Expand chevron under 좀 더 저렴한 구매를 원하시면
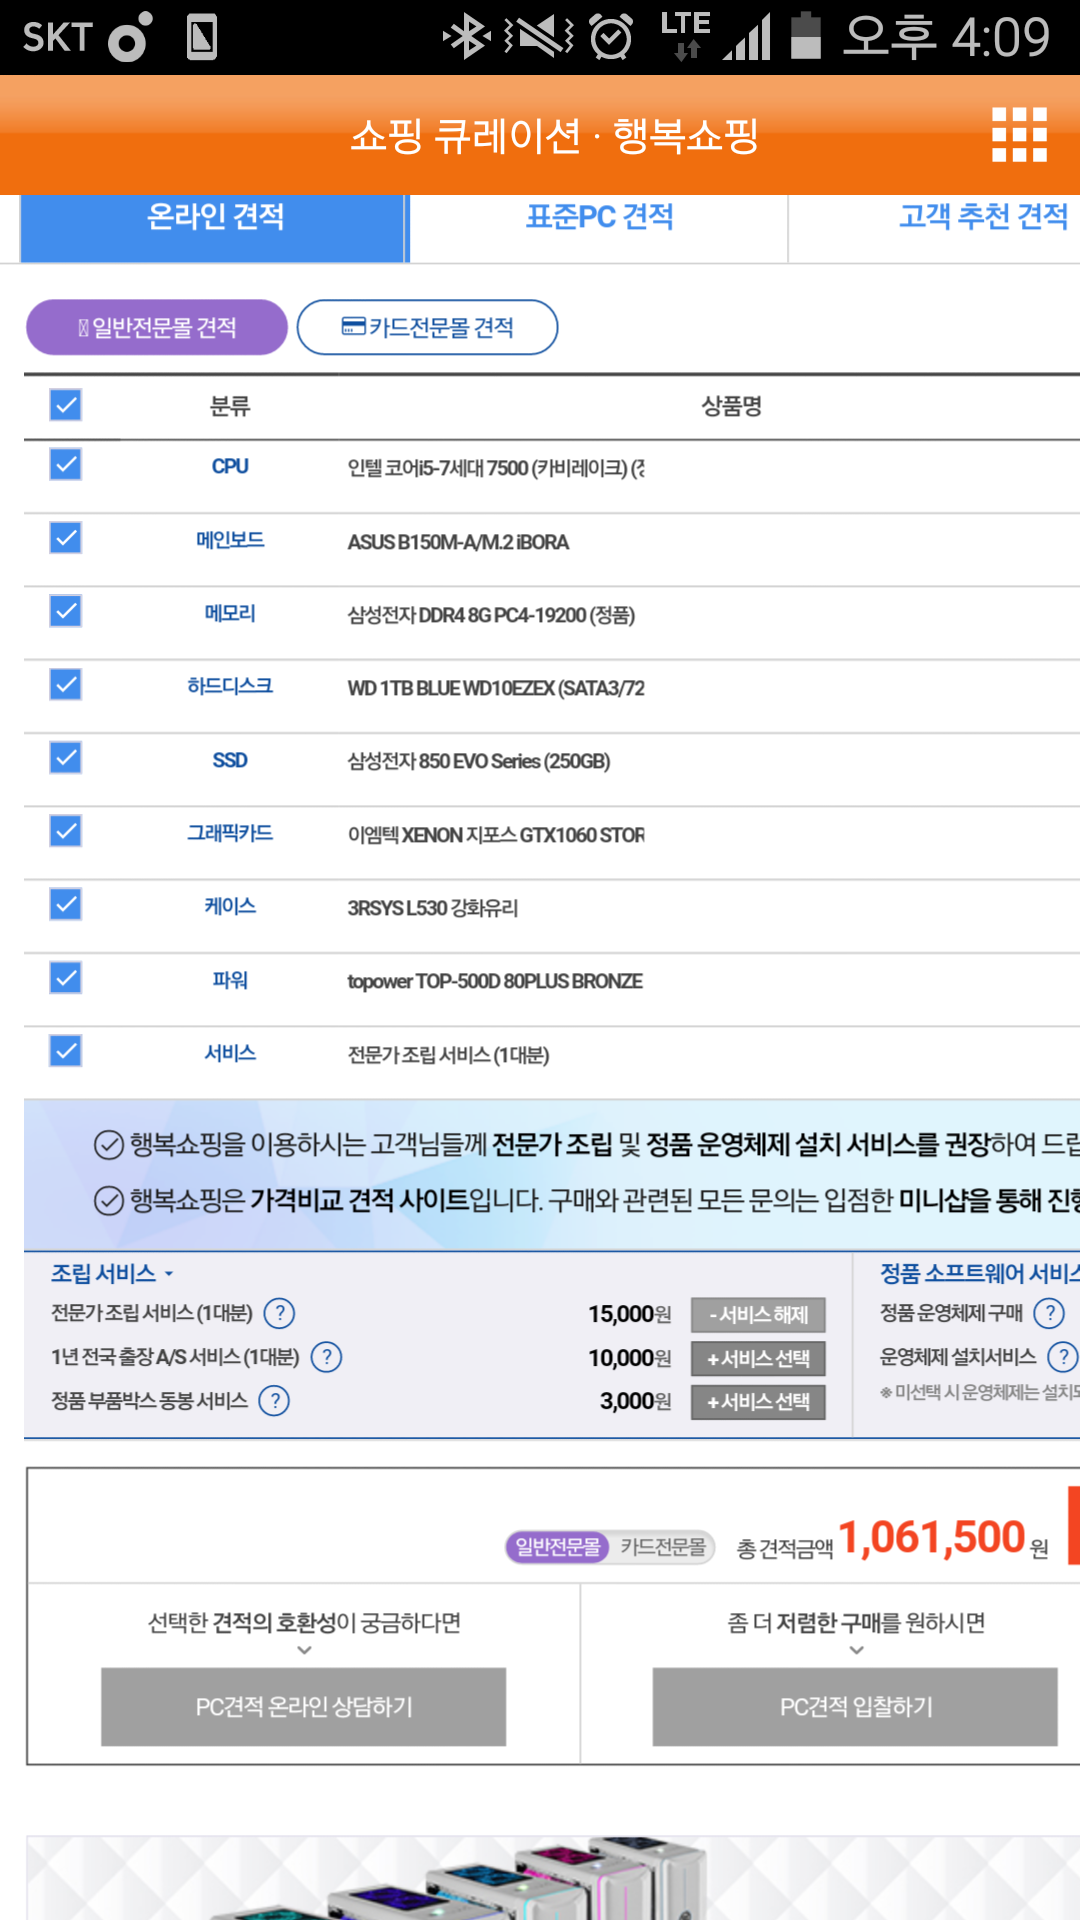Screen dimensions: 1080x1920 point(857,1650)
